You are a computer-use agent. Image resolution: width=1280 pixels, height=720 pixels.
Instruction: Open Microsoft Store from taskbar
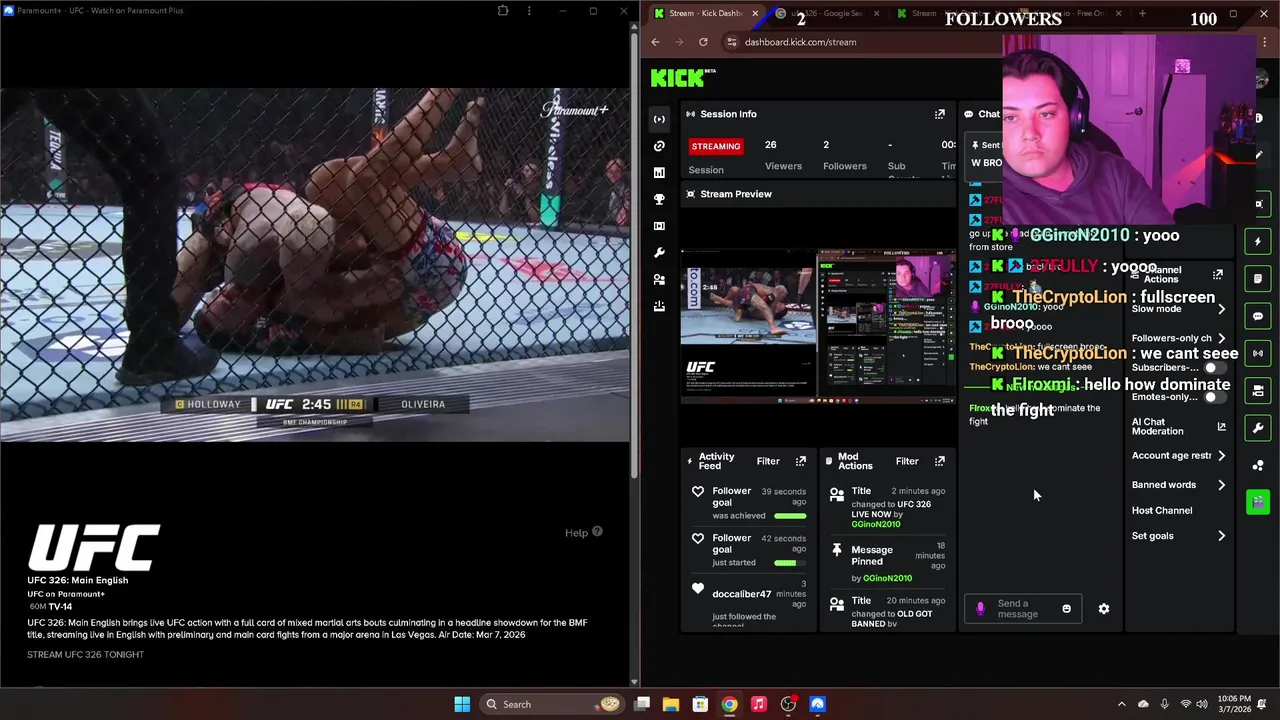700,704
